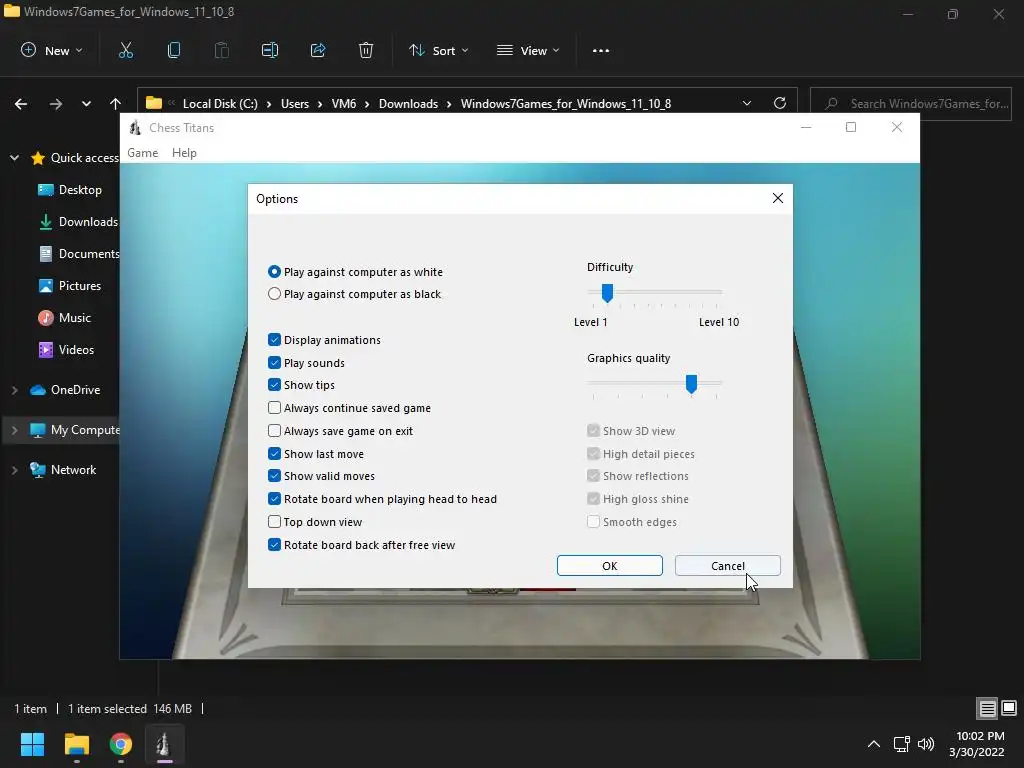Open Documents in the sidebar
Image resolution: width=1024 pixels, height=768 pixels.
click(80, 253)
